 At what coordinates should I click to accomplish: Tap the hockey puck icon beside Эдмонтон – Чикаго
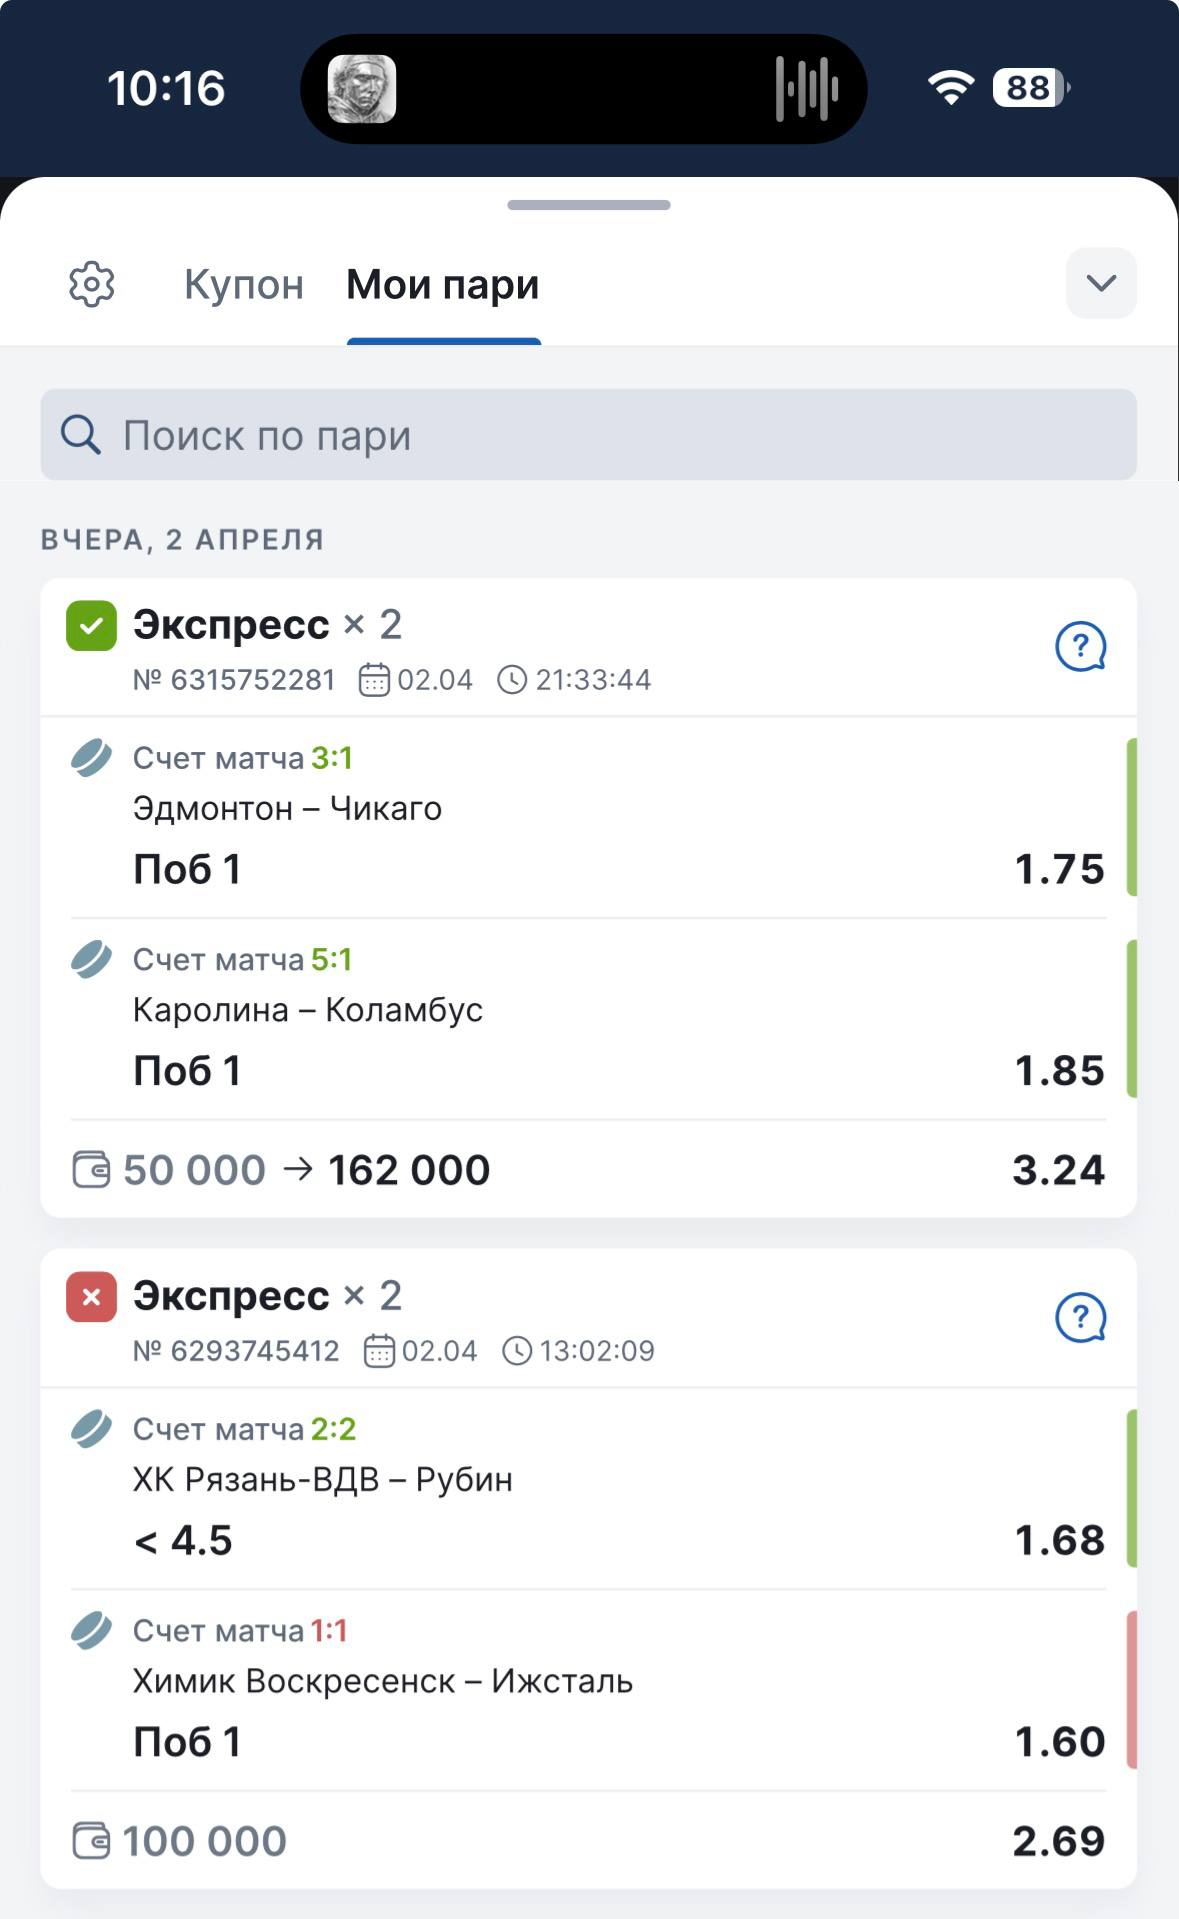click(x=91, y=758)
